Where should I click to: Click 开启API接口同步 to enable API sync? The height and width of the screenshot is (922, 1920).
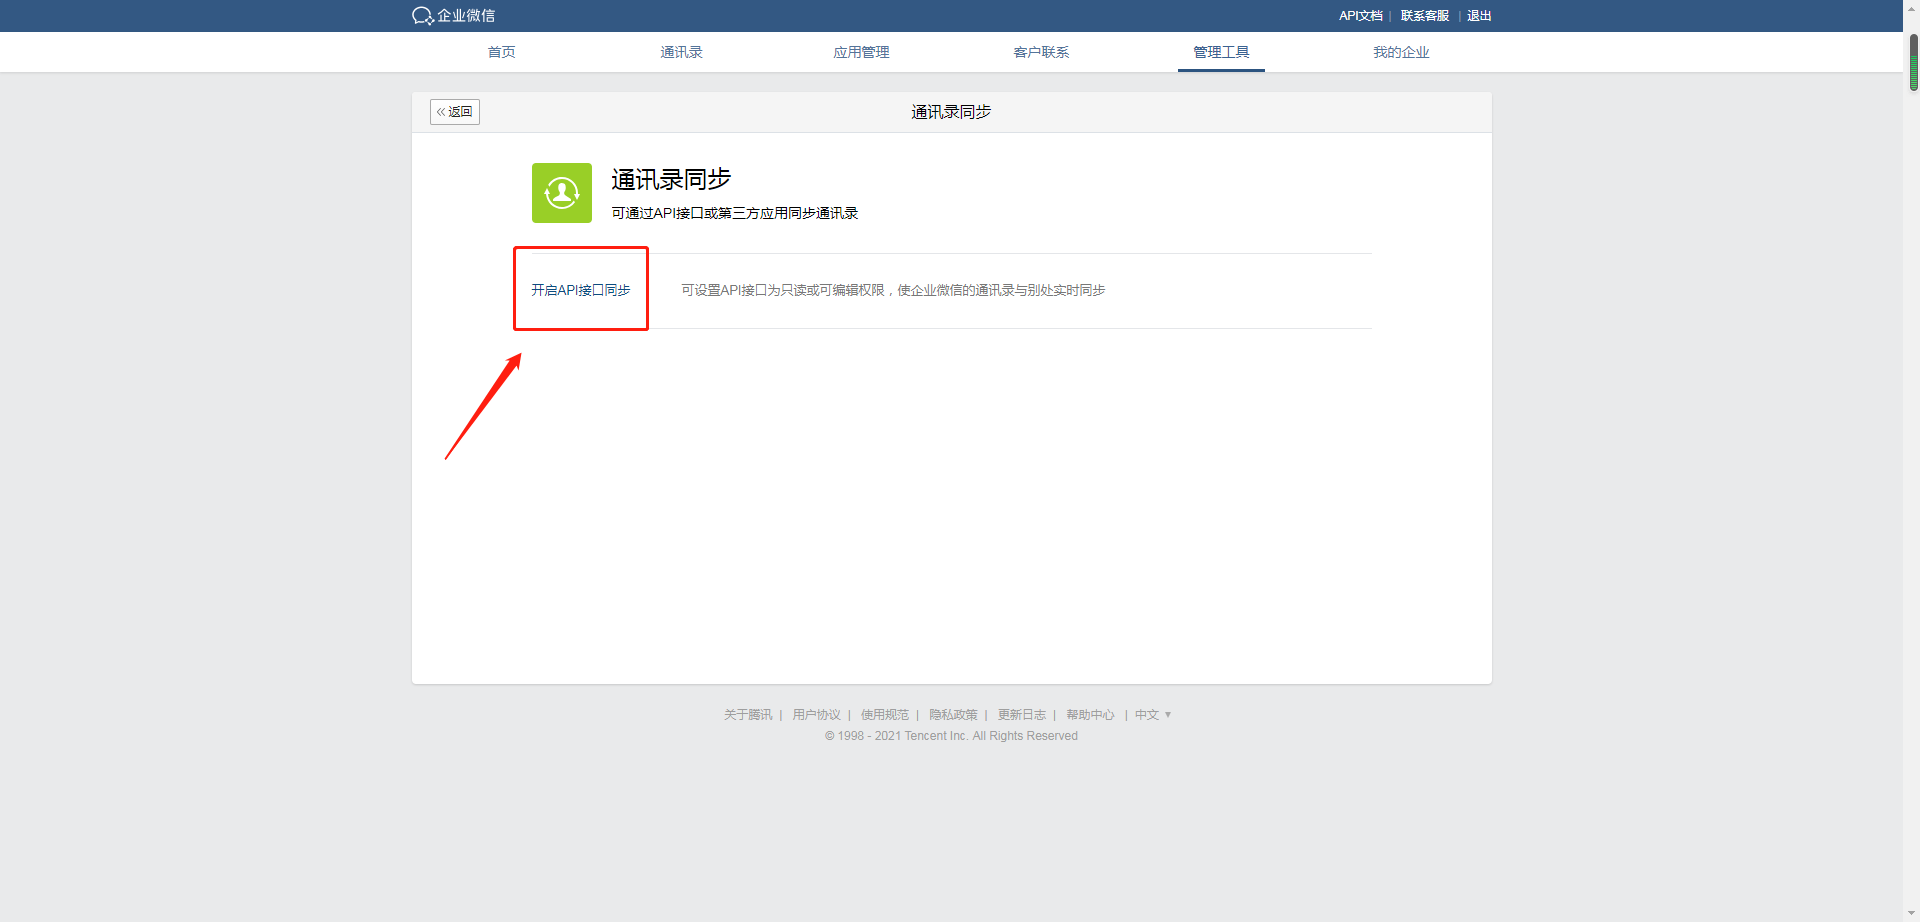click(580, 289)
